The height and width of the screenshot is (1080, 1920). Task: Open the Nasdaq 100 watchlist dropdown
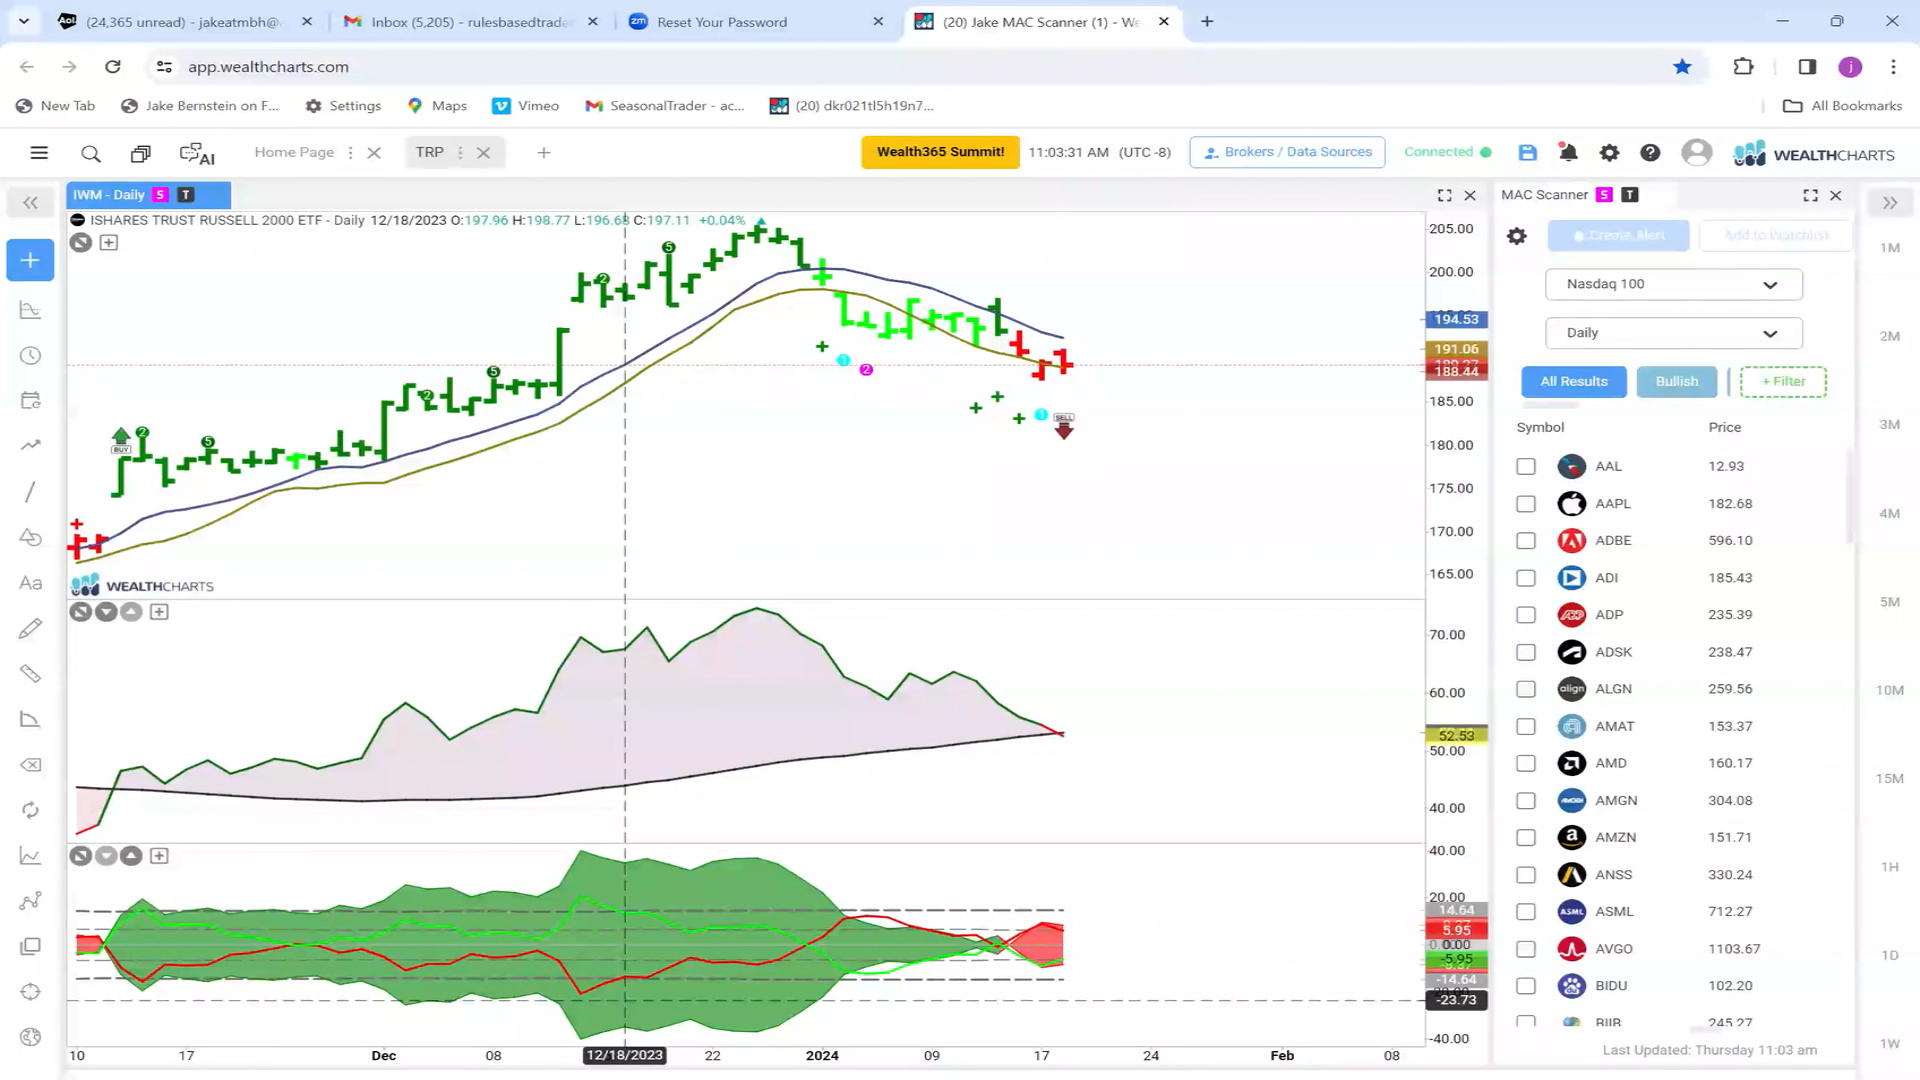click(x=1673, y=284)
